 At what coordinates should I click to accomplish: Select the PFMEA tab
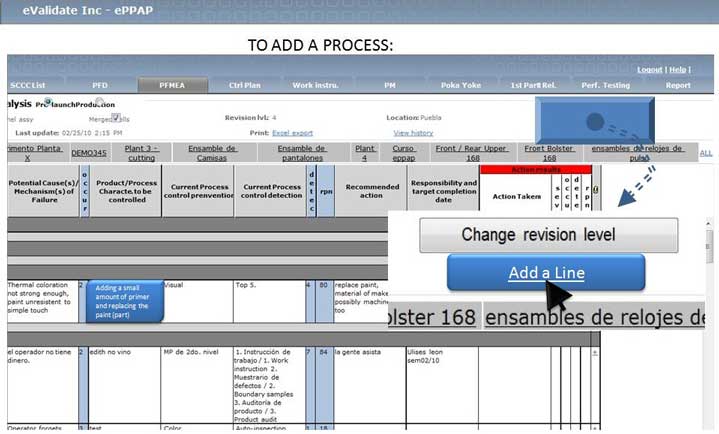pyautogui.click(x=172, y=85)
